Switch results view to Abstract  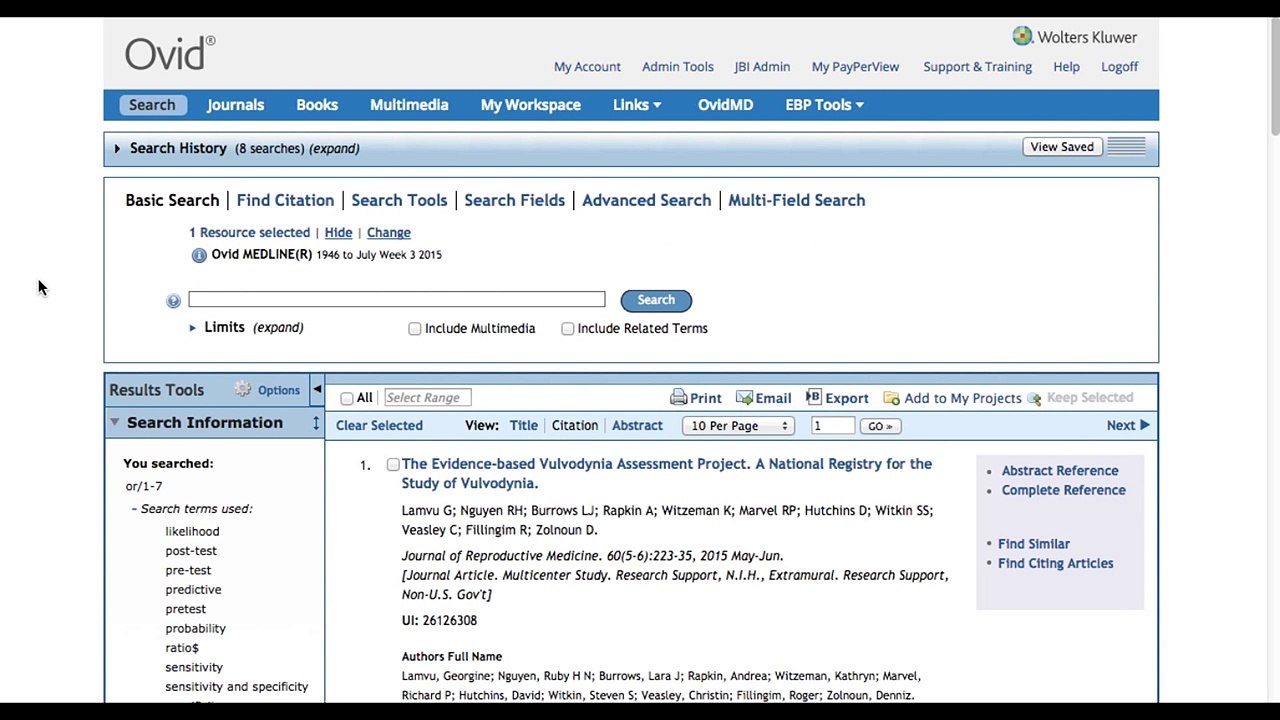[x=637, y=426]
